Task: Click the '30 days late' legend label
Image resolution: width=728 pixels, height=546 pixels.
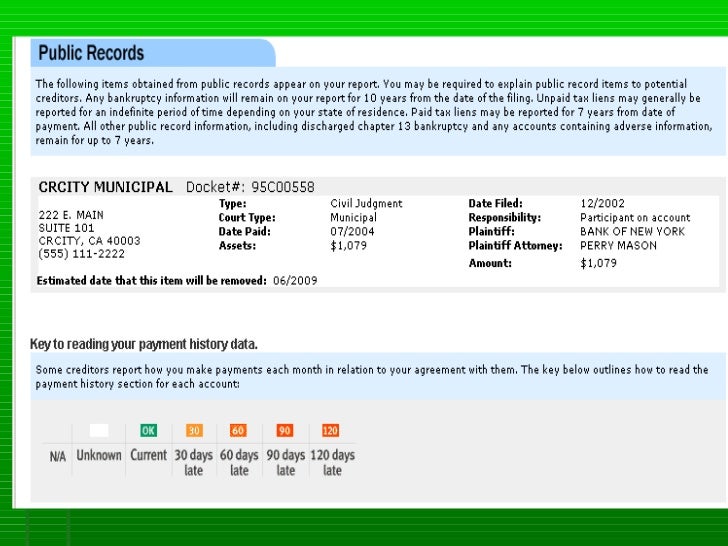Action: [x=194, y=462]
